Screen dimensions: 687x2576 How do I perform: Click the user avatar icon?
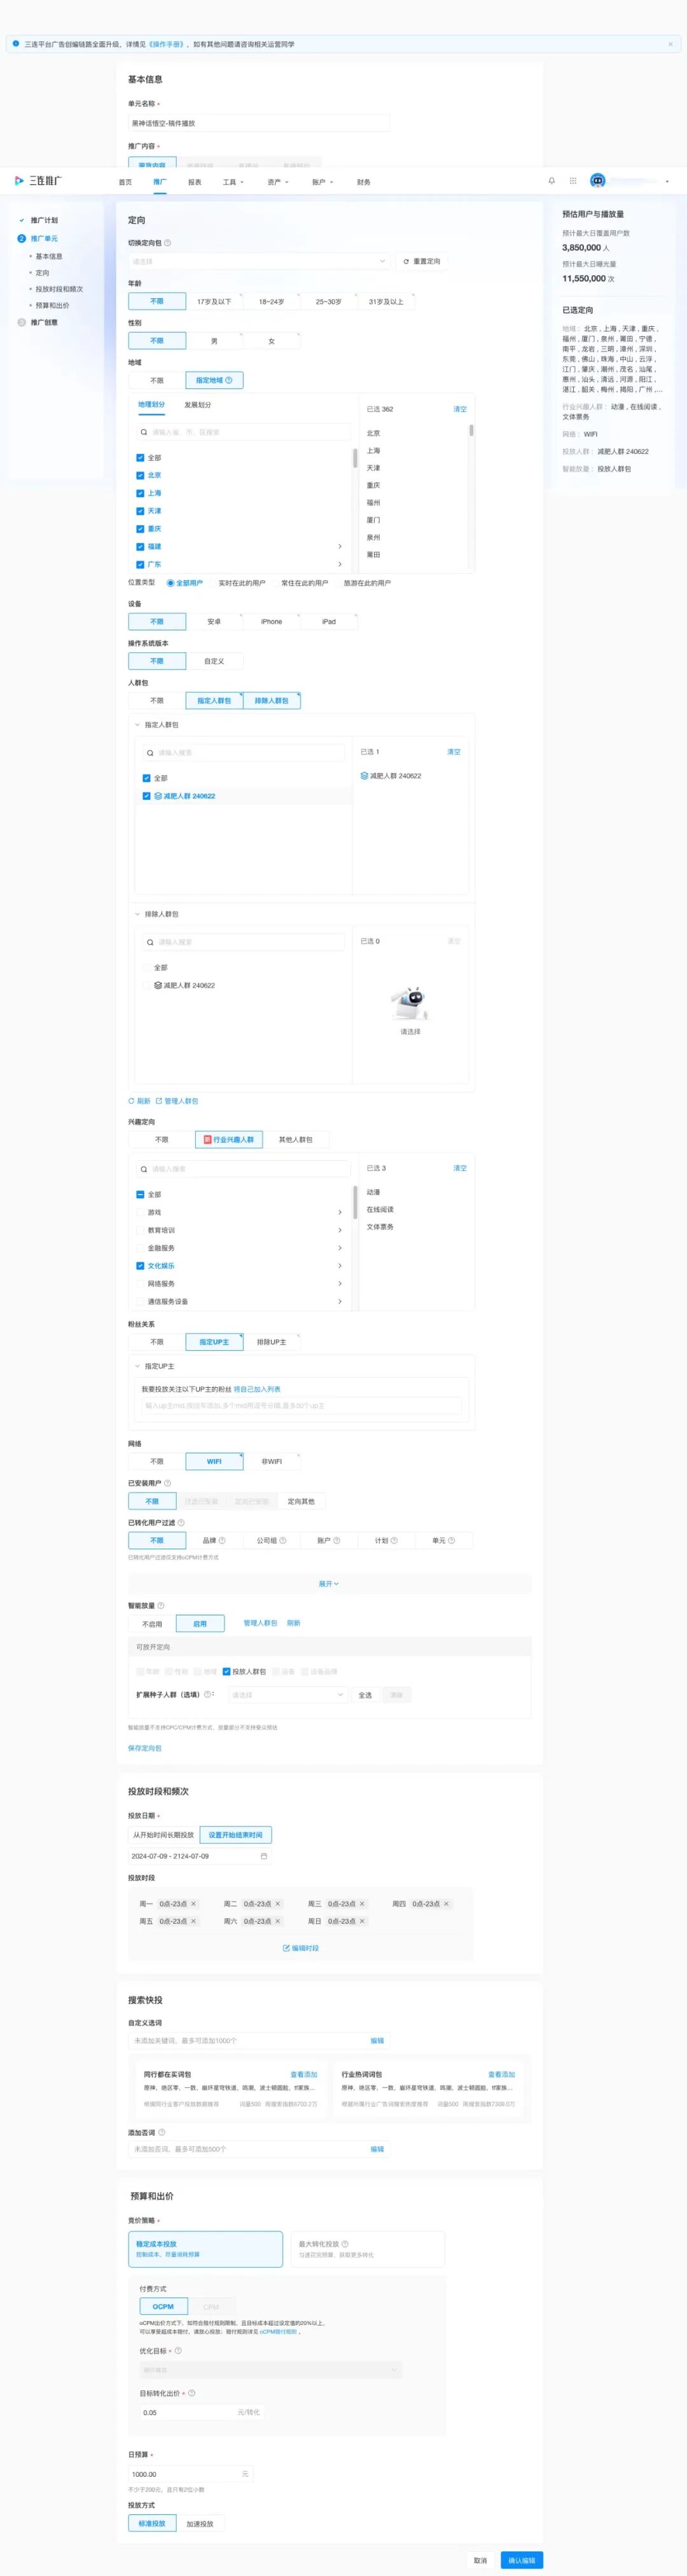598,181
